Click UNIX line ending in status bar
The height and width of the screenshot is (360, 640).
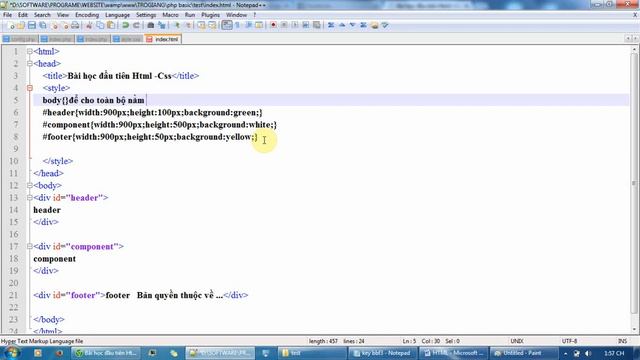517,341
